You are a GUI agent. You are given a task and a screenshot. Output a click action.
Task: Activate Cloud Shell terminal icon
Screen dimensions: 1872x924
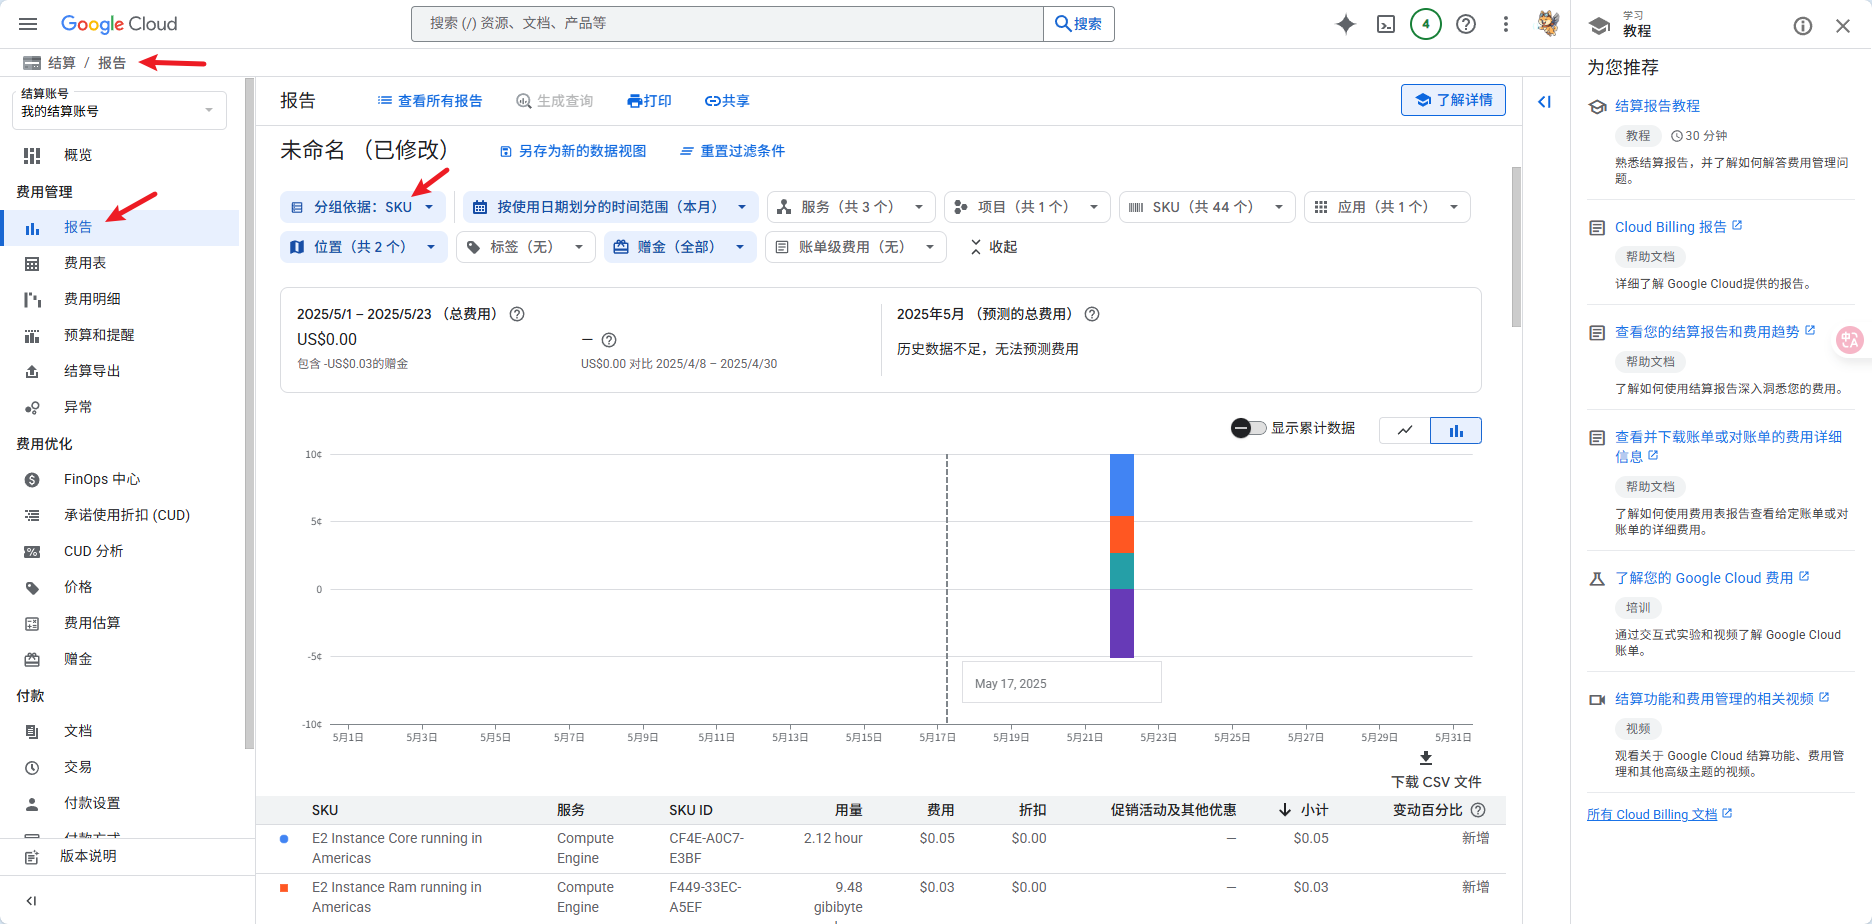tap(1386, 24)
